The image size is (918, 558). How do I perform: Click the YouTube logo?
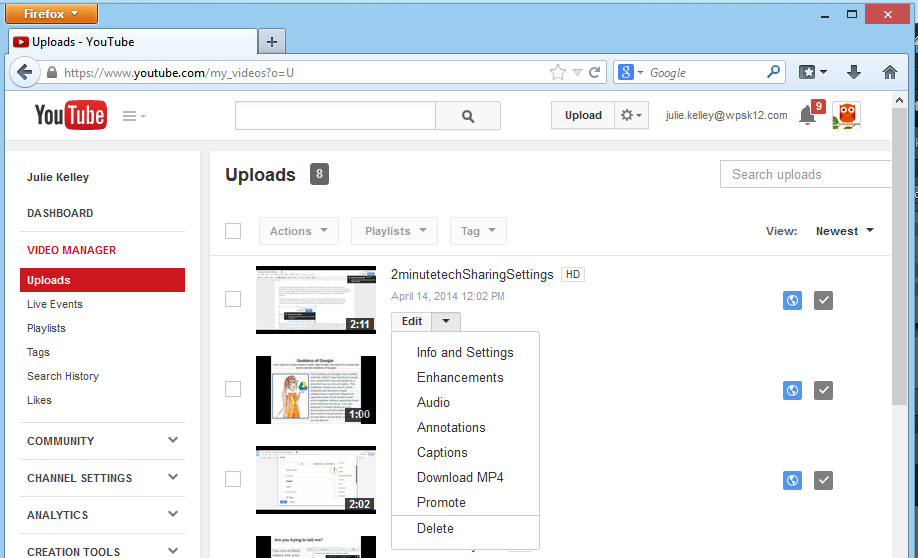click(71, 115)
